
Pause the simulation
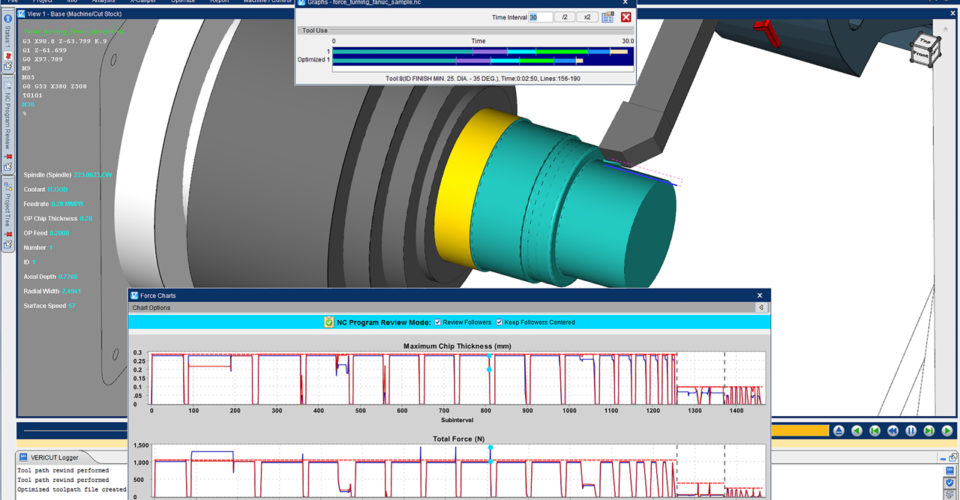click(x=911, y=431)
